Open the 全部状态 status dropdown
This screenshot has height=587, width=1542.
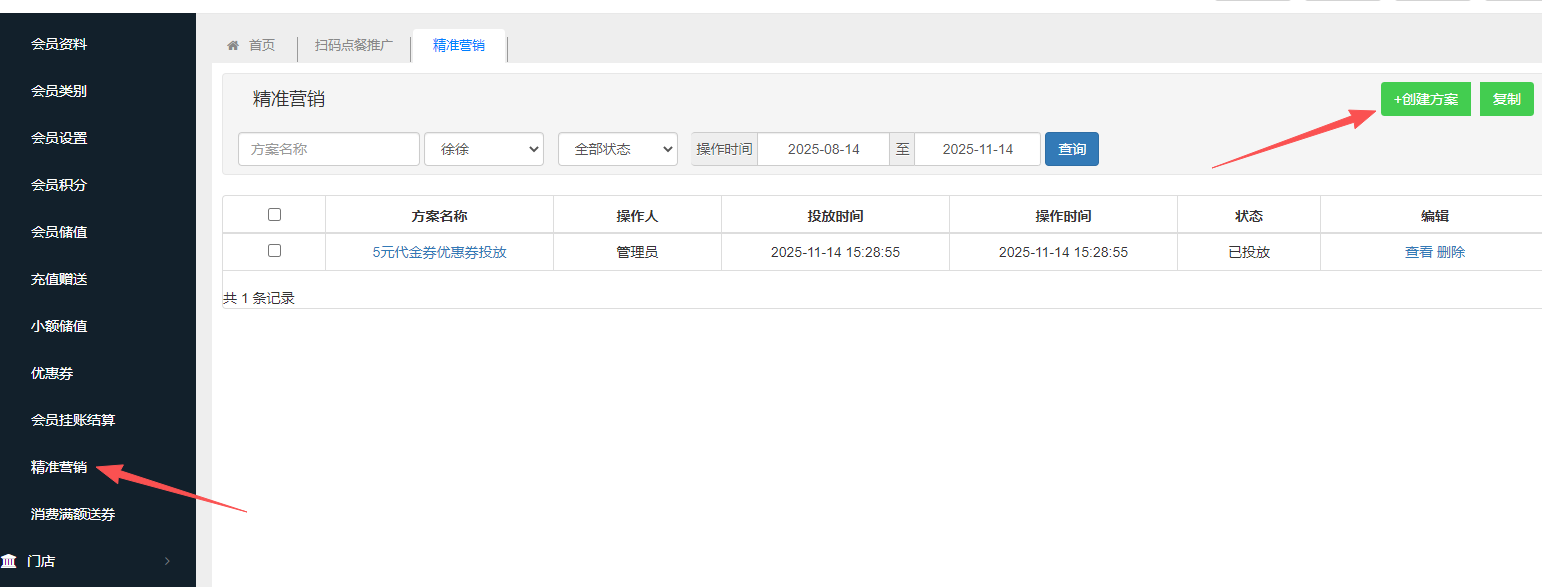click(x=617, y=149)
